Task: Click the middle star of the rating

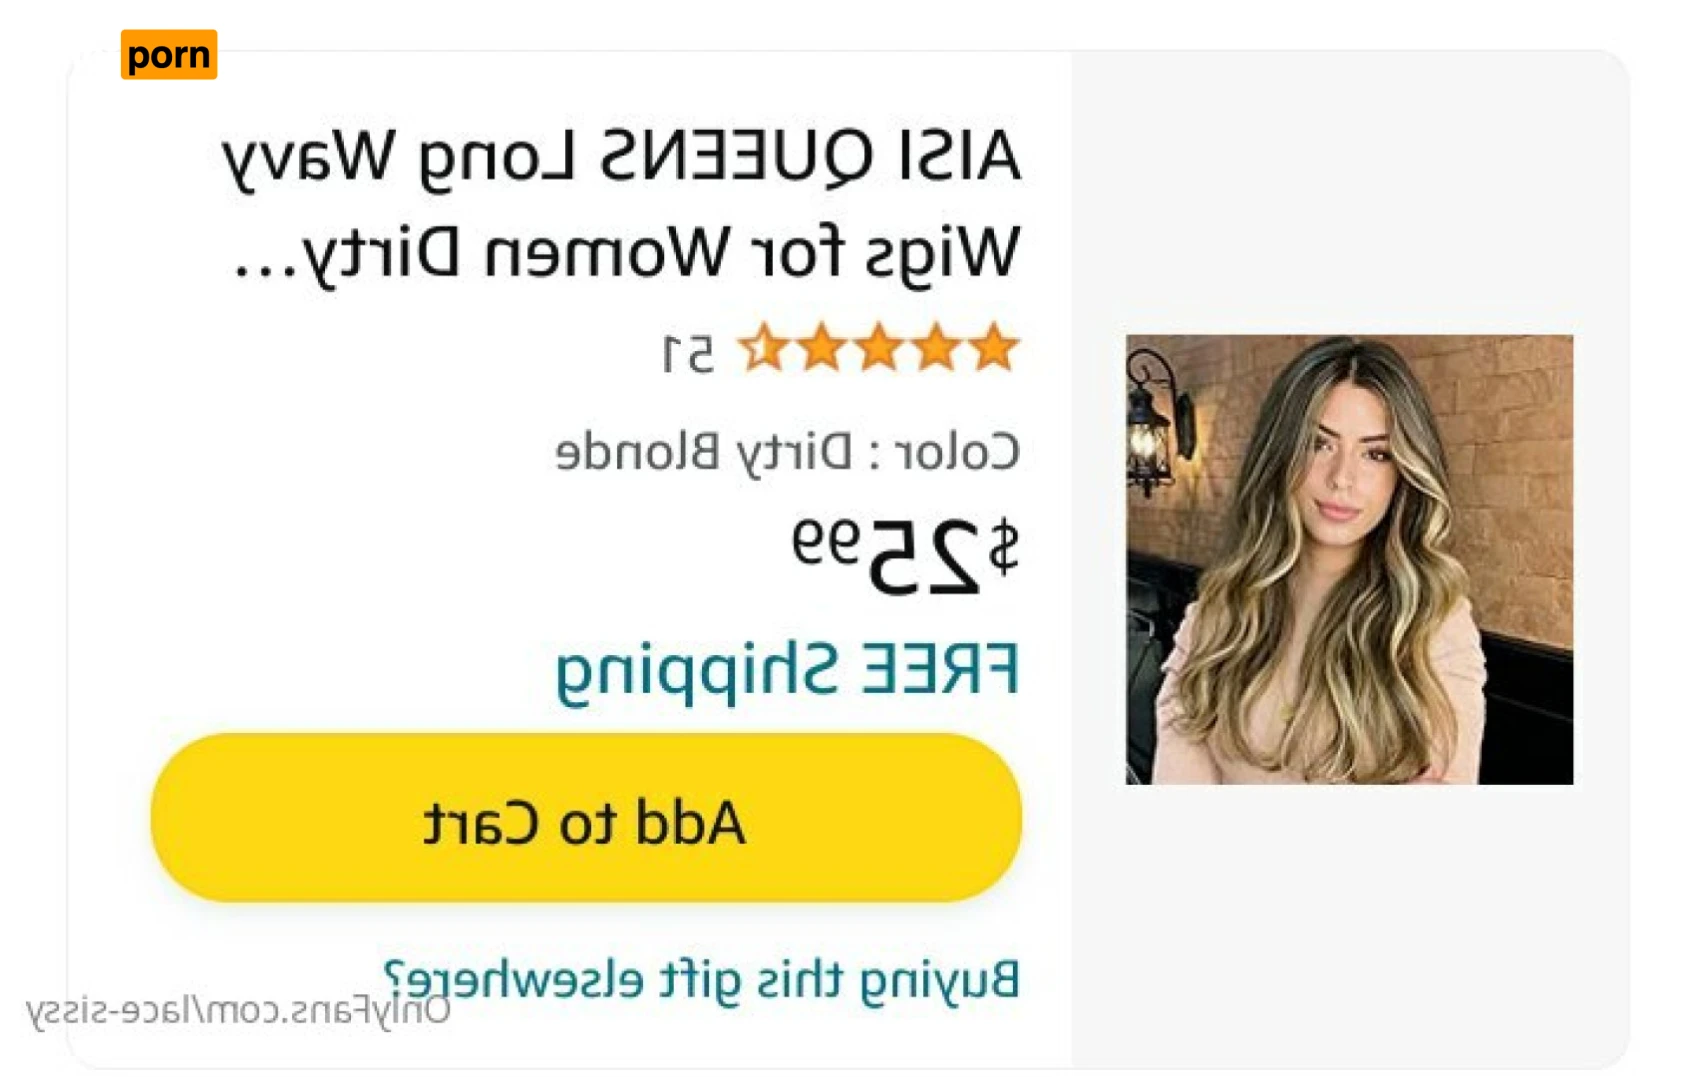Action: coord(879,347)
